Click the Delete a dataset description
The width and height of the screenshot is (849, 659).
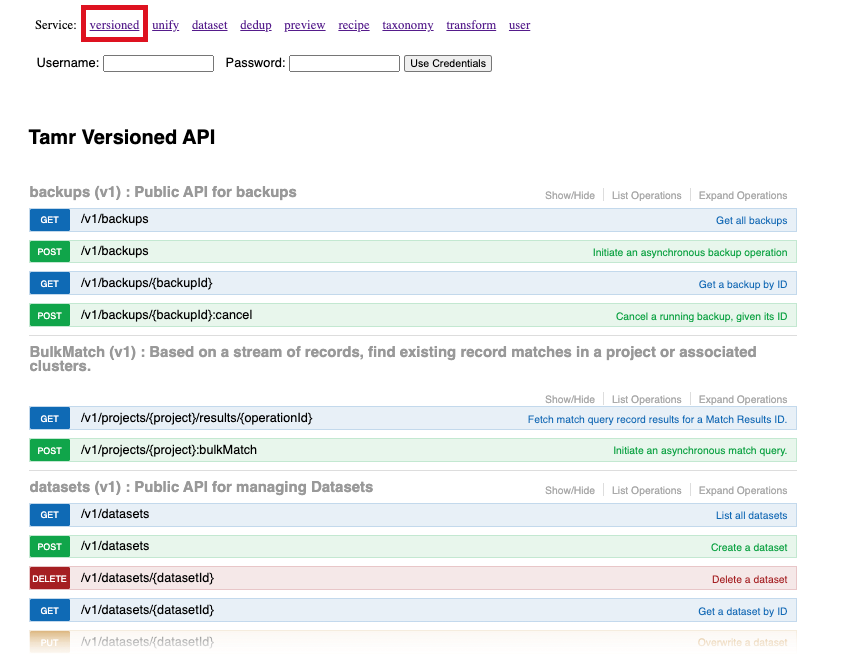point(749,579)
